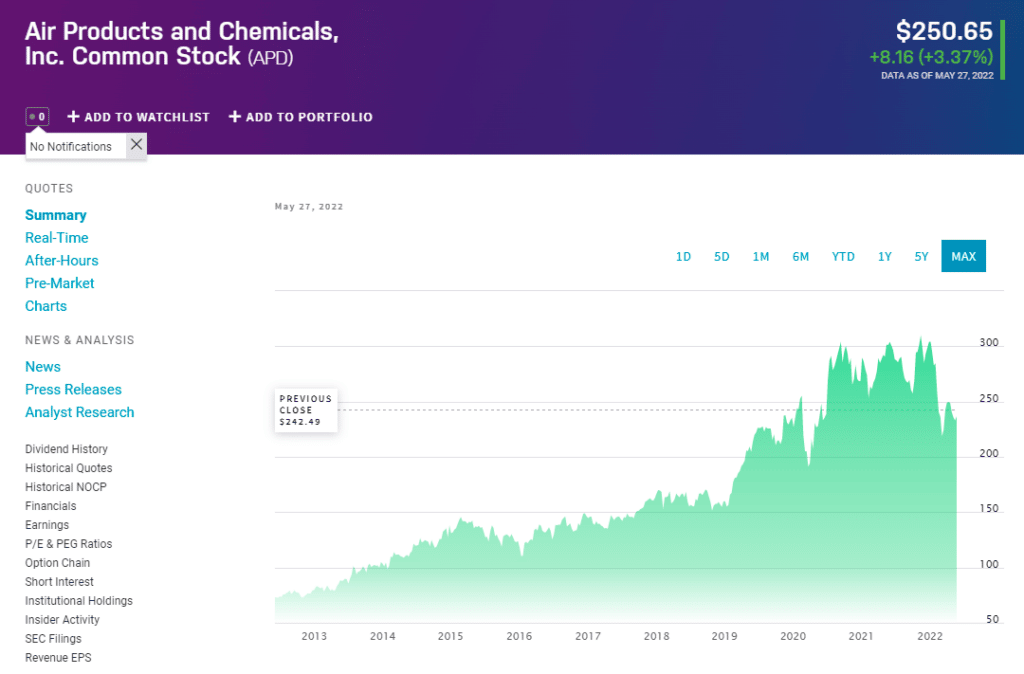View Historical Quotes
Image resolution: width=1024 pixels, height=674 pixels.
pos(69,468)
